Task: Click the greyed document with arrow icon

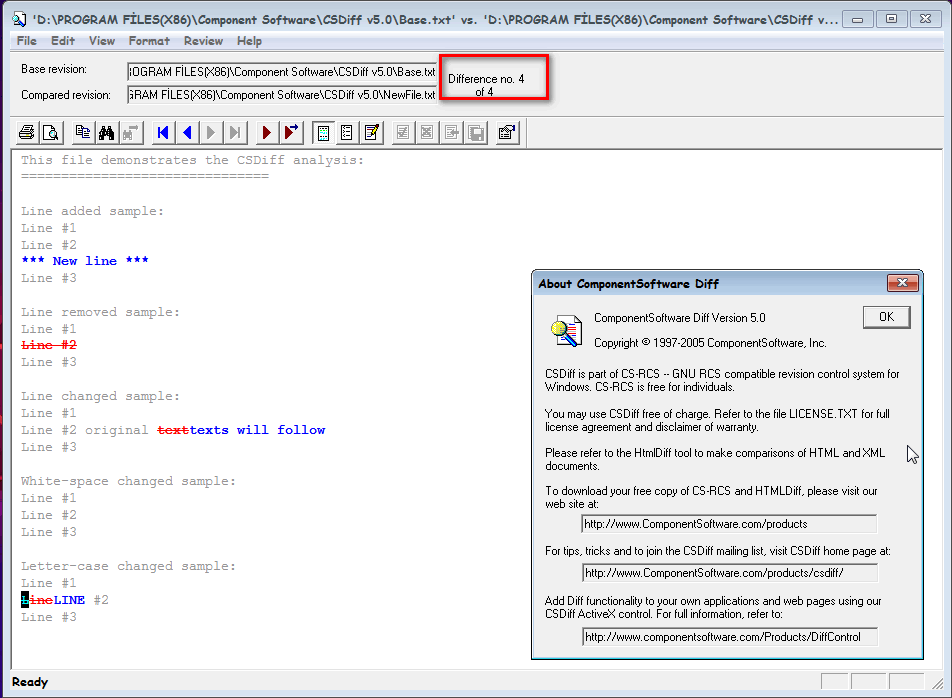Action: click(452, 132)
